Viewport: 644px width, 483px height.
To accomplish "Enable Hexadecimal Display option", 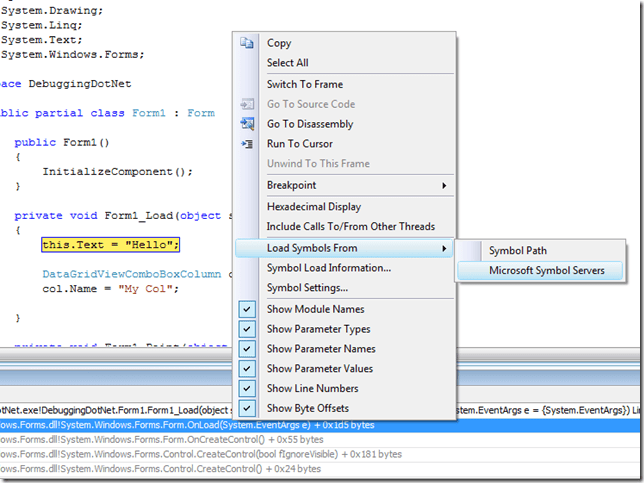I will [x=313, y=207].
